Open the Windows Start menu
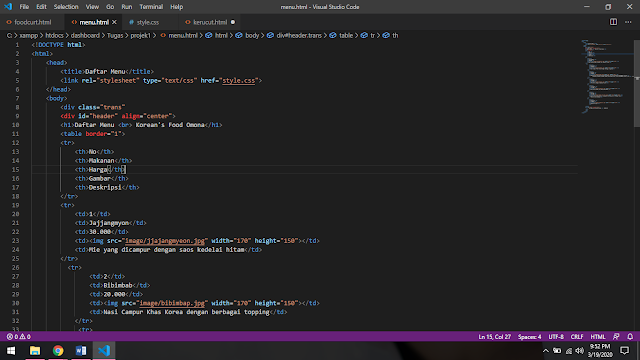This screenshot has width=640, height=360. 11,351
